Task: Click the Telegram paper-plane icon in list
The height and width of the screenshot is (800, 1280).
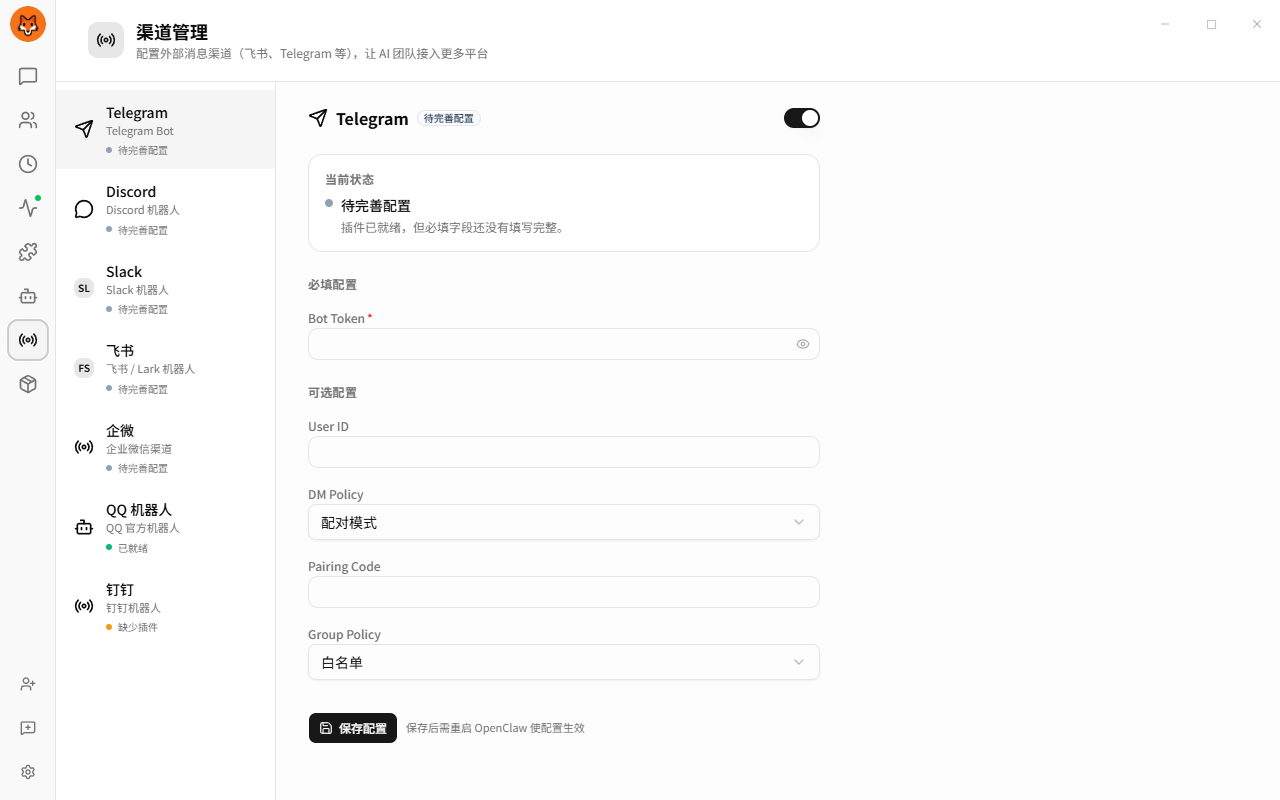Action: pos(84,129)
